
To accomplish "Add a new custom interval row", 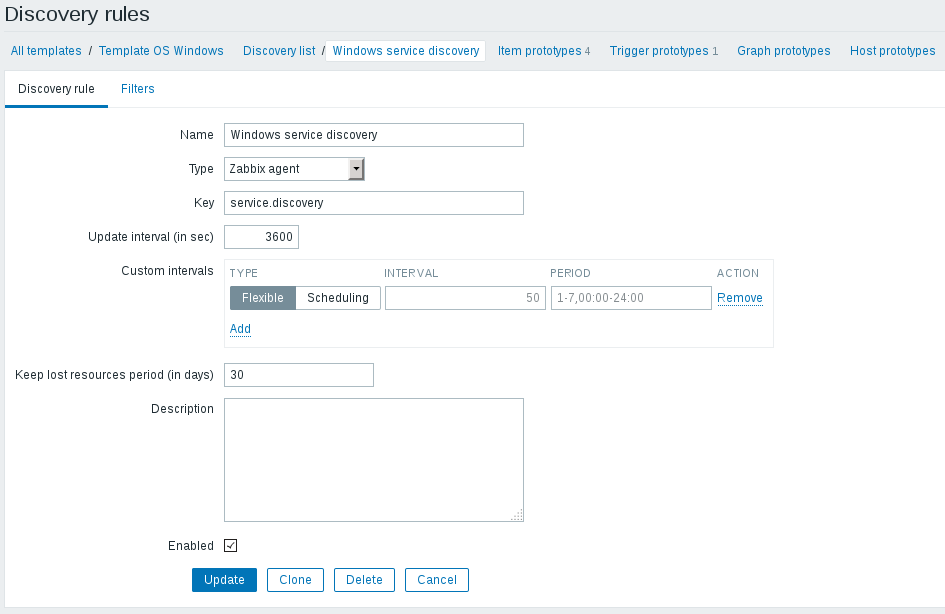I will pyautogui.click(x=240, y=328).
